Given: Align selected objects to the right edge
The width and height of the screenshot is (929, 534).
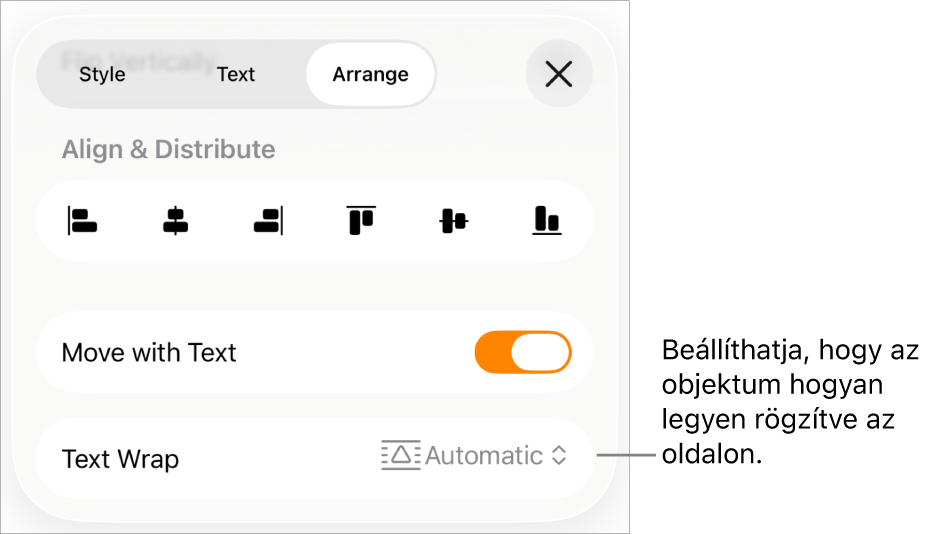Looking at the screenshot, I should tap(268, 221).
